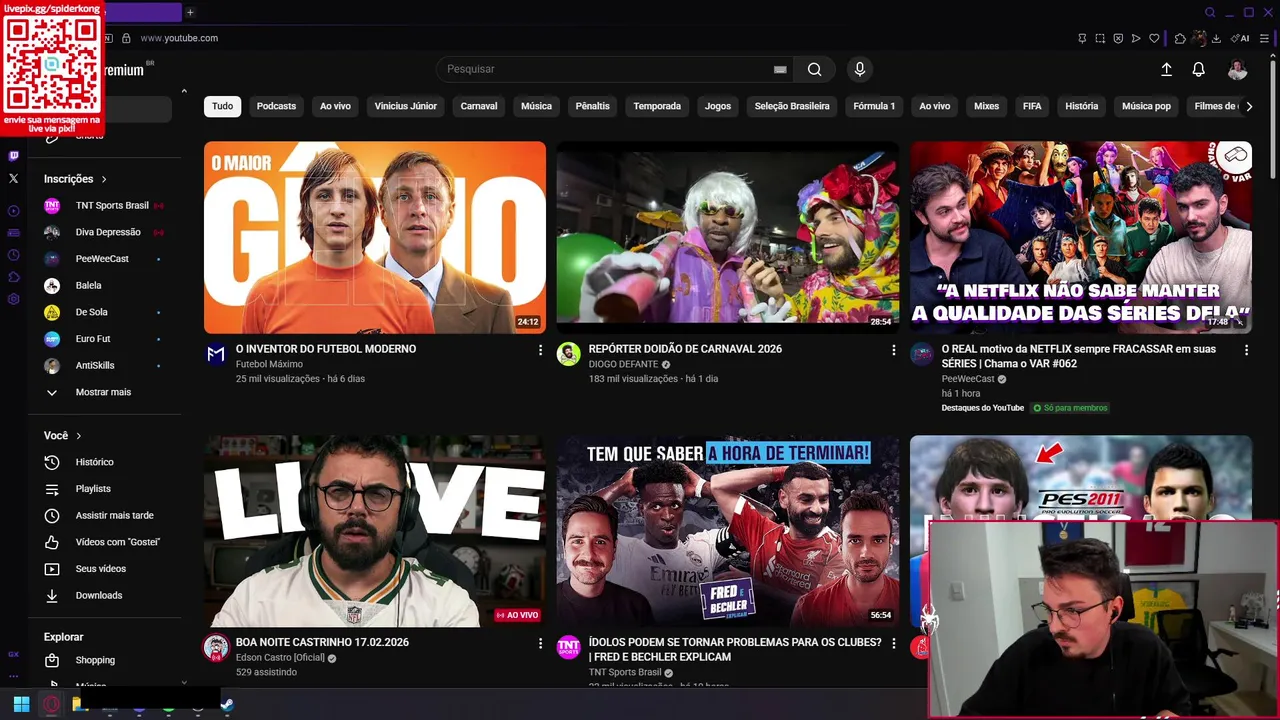Expand the Você section chevron
Image resolution: width=1280 pixels, height=720 pixels.
pos(78,436)
